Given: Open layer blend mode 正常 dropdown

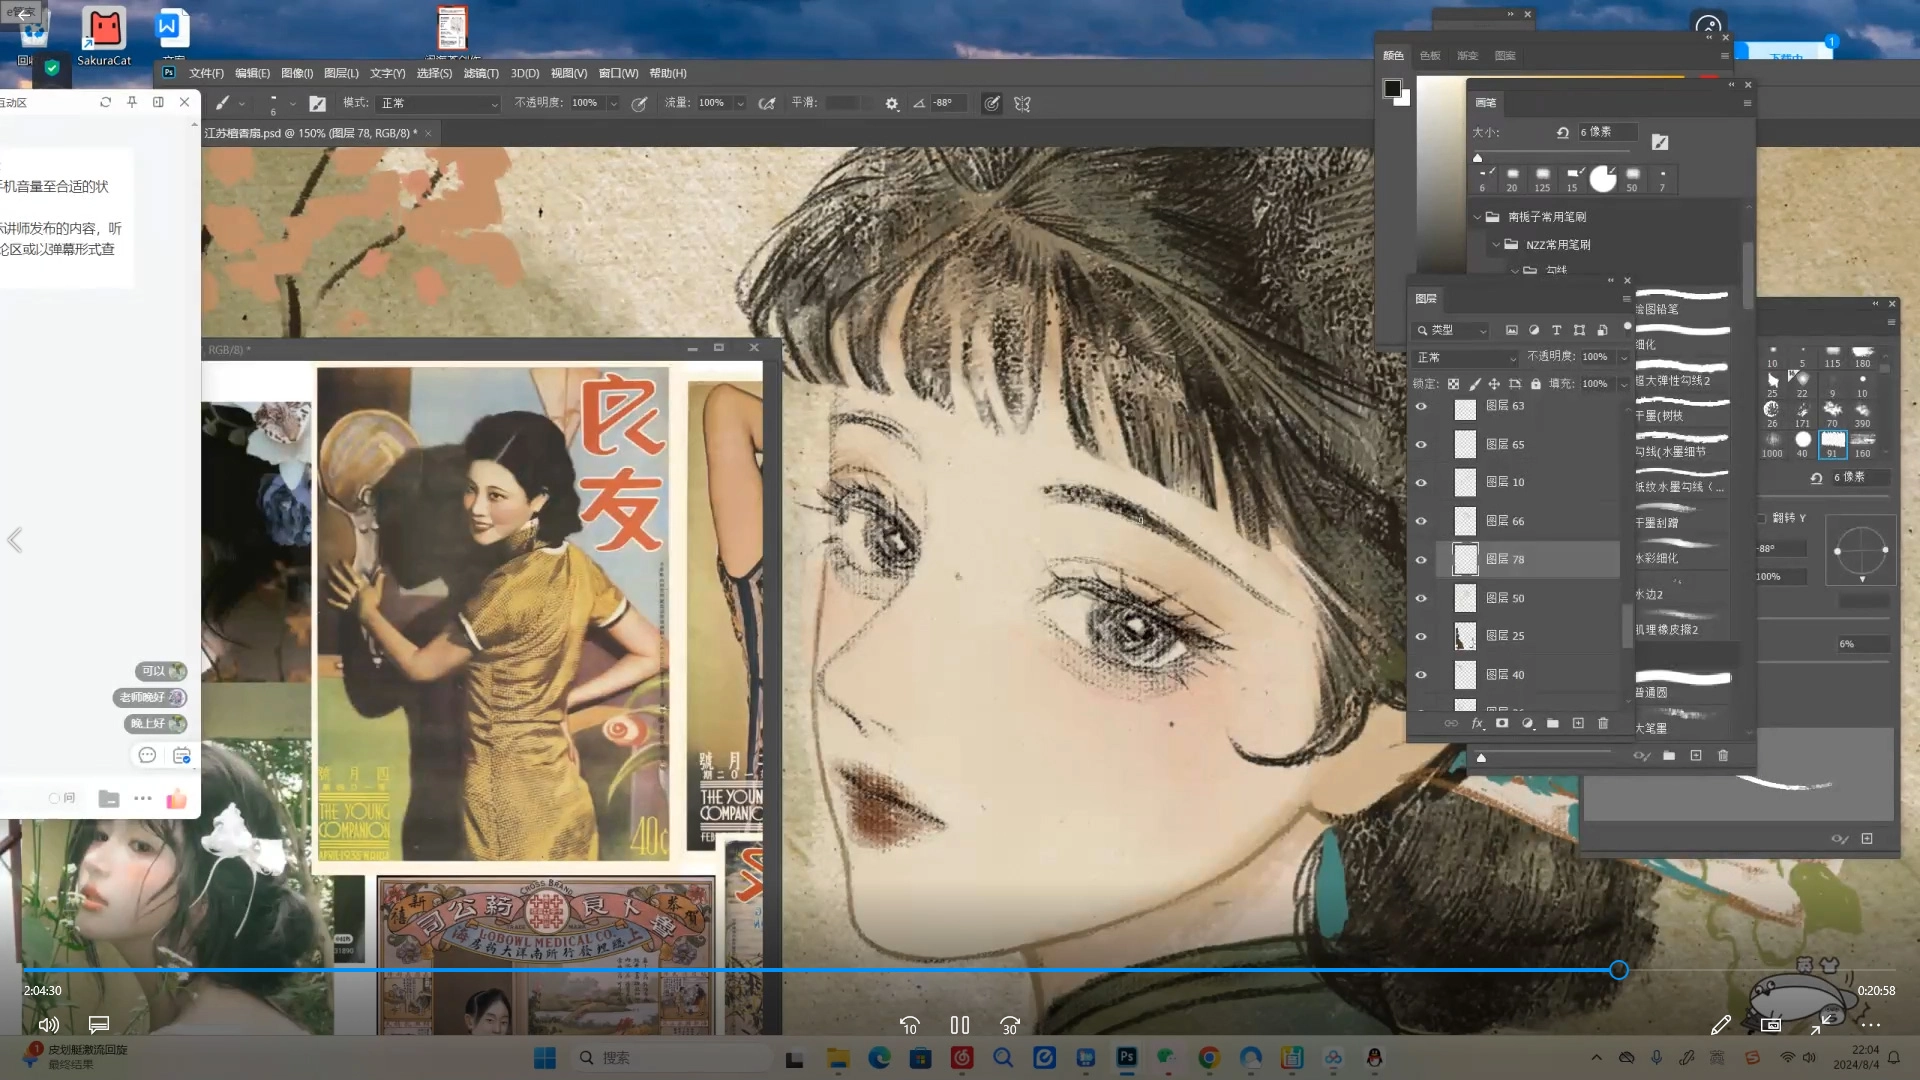Looking at the screenshot, I should (x=1465, y=357).
